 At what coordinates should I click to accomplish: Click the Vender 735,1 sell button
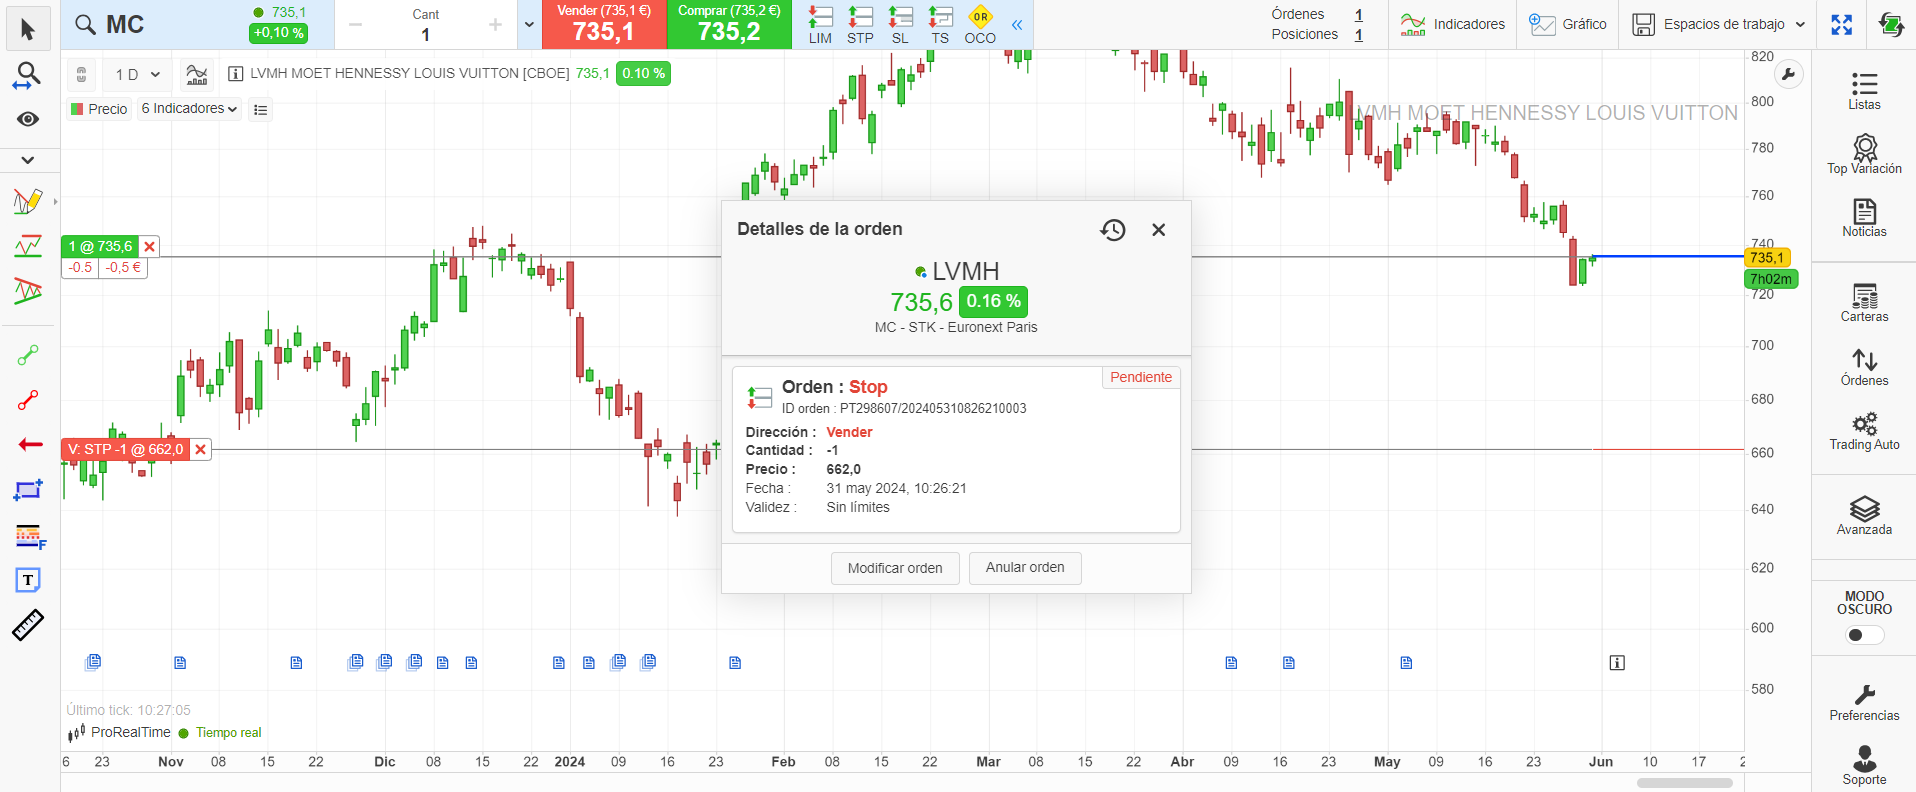click(x=604, y=25)
